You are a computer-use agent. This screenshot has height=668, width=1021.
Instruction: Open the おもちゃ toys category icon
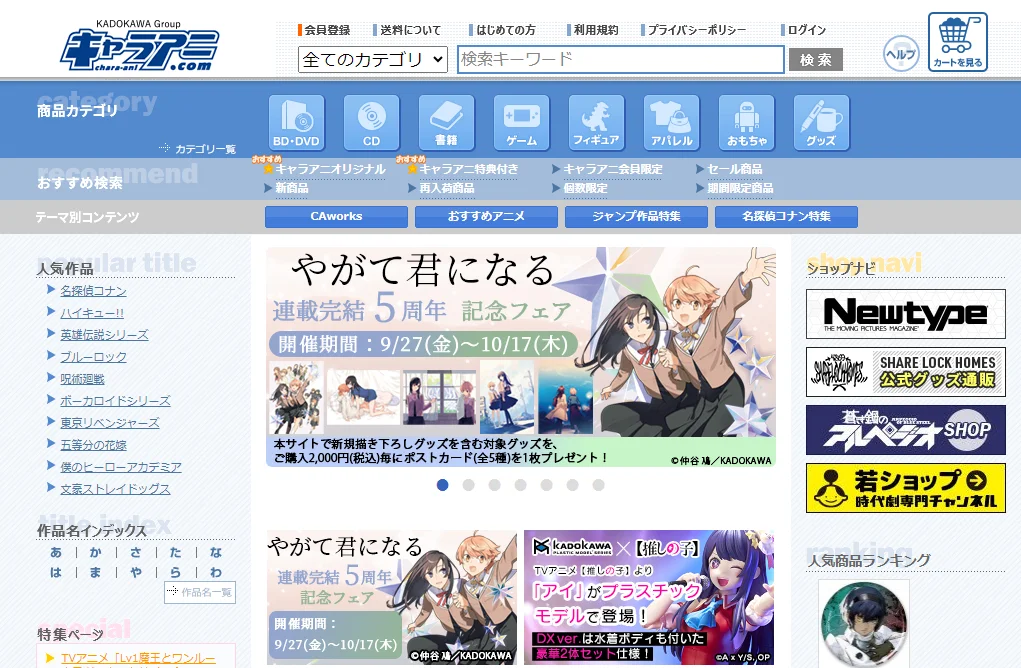[746, 122]
